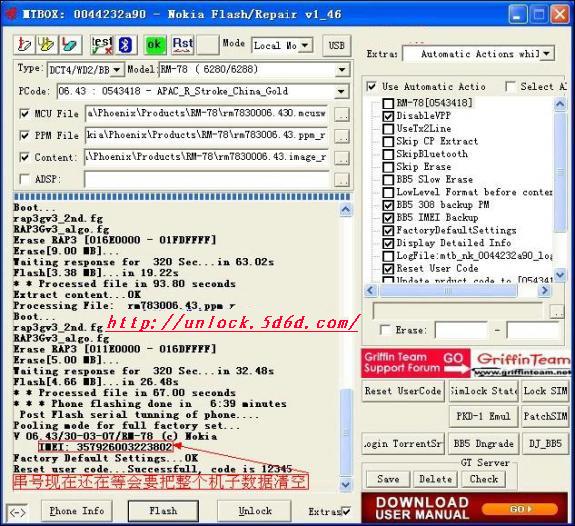
Task: Check the BB5 Slow Erase option
Action: pyautogui.click(x=388, y=180)
